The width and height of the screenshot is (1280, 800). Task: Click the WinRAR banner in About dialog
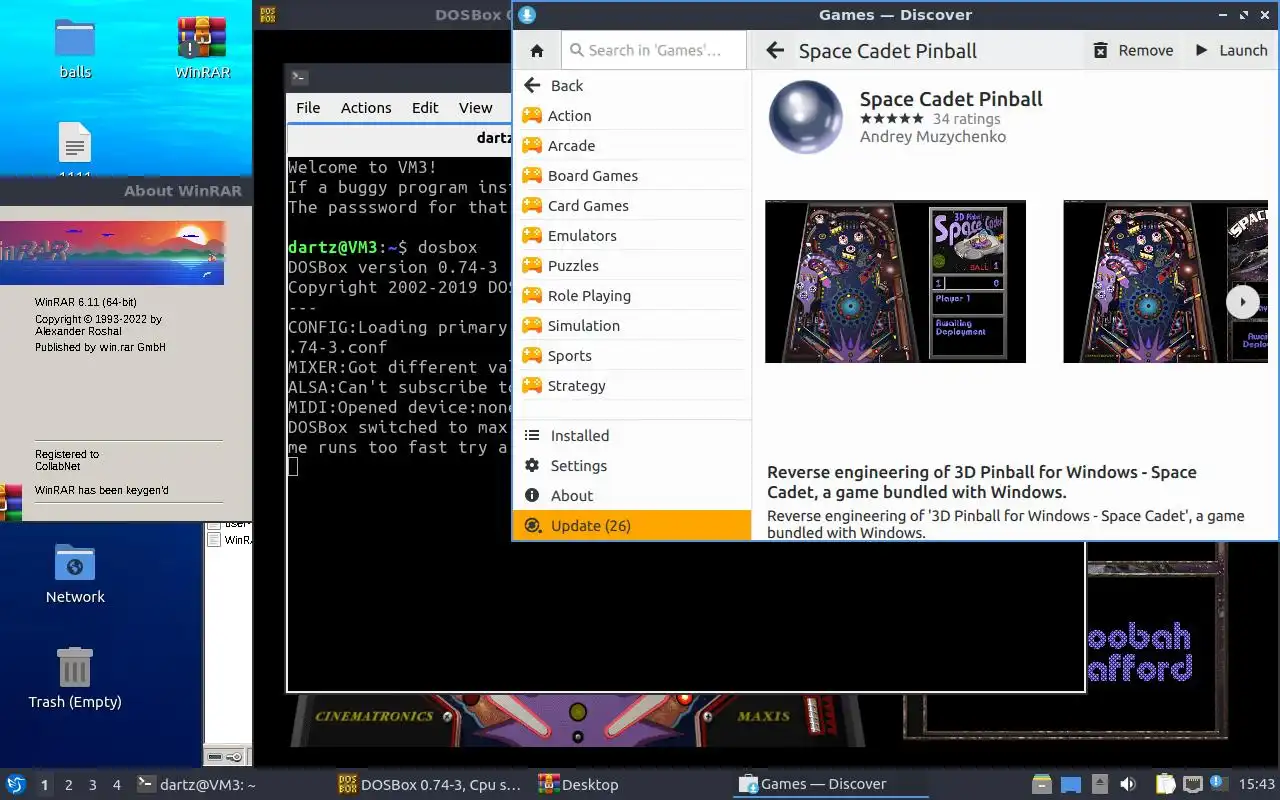click(112, 253)
